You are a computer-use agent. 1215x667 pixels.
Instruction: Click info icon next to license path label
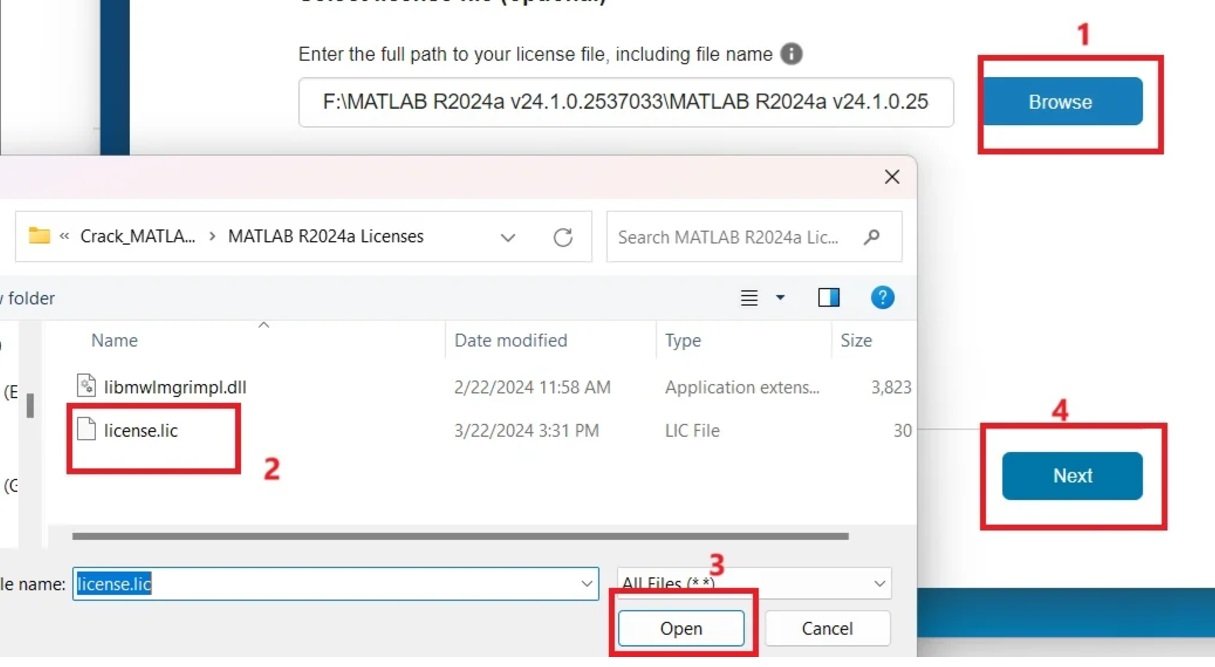791,54
